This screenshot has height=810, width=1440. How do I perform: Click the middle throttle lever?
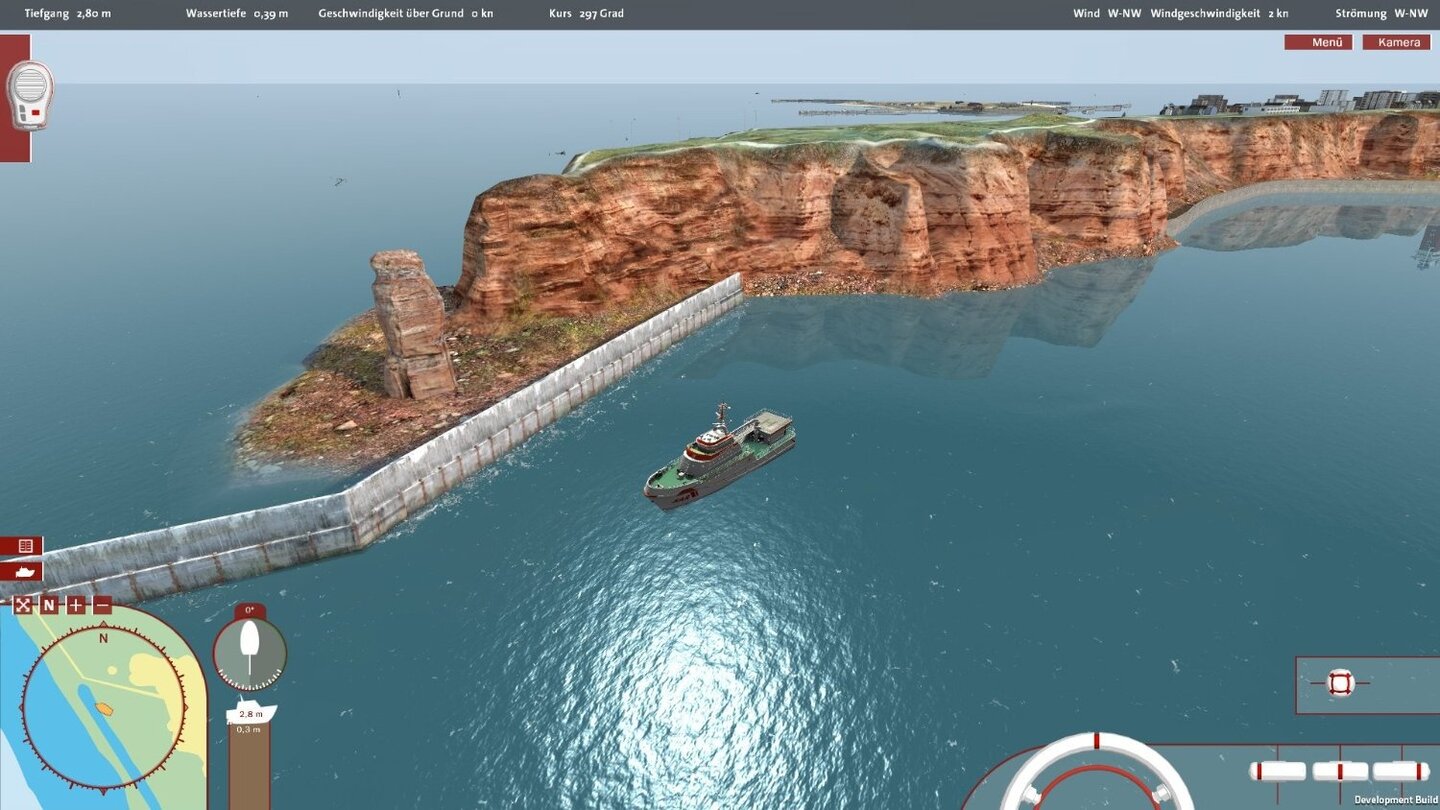(x=1339, y=770)
